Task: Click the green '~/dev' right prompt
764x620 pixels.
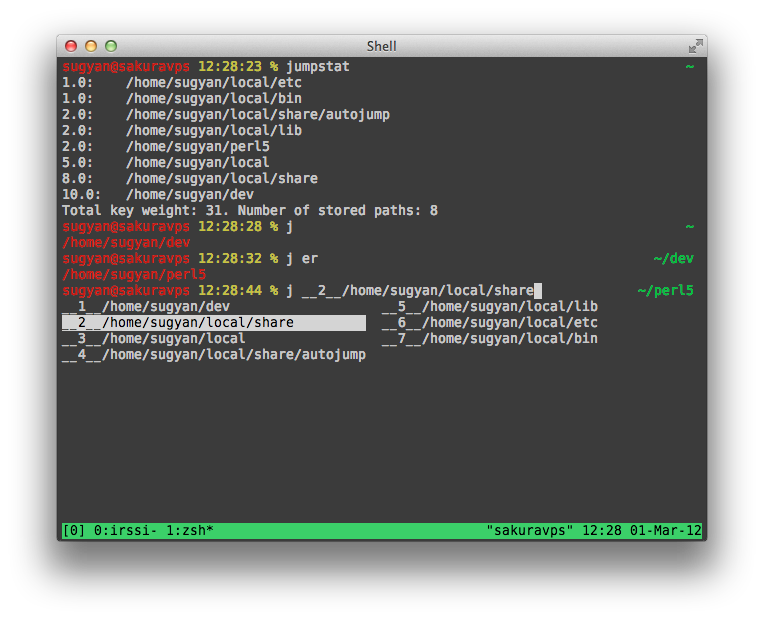Action: pyautogui.click(x=673, y=258)
